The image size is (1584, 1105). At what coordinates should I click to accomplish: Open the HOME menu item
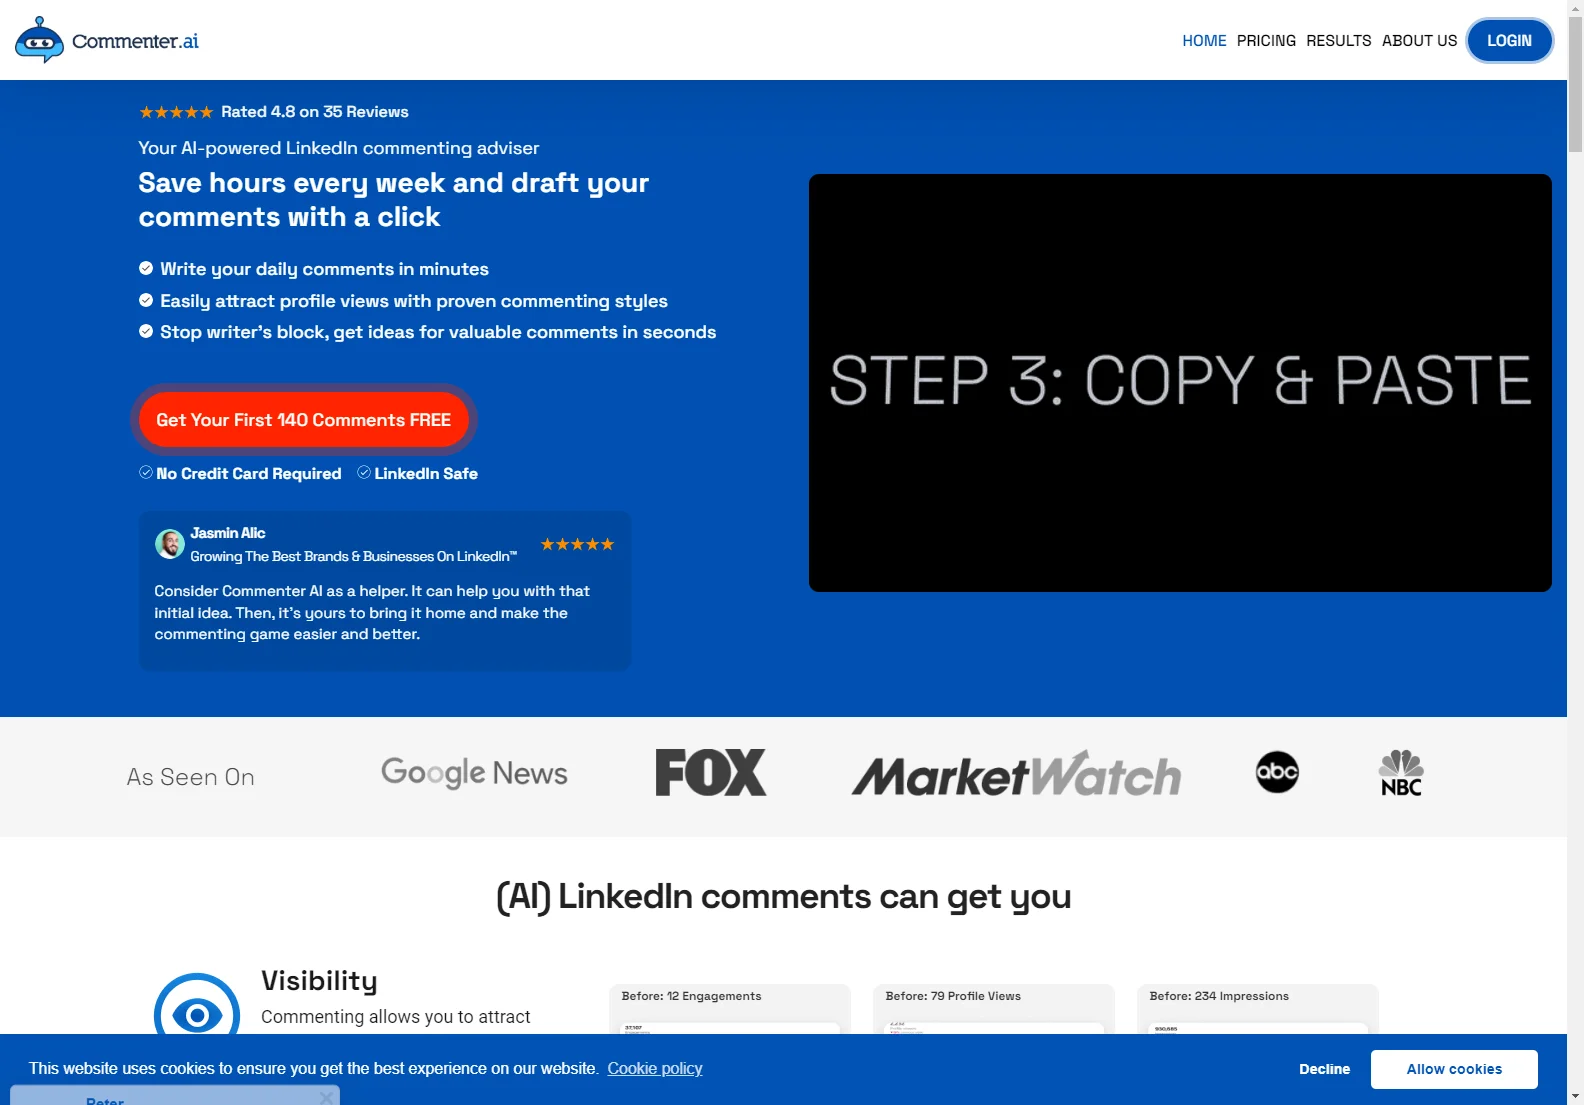1204,41
